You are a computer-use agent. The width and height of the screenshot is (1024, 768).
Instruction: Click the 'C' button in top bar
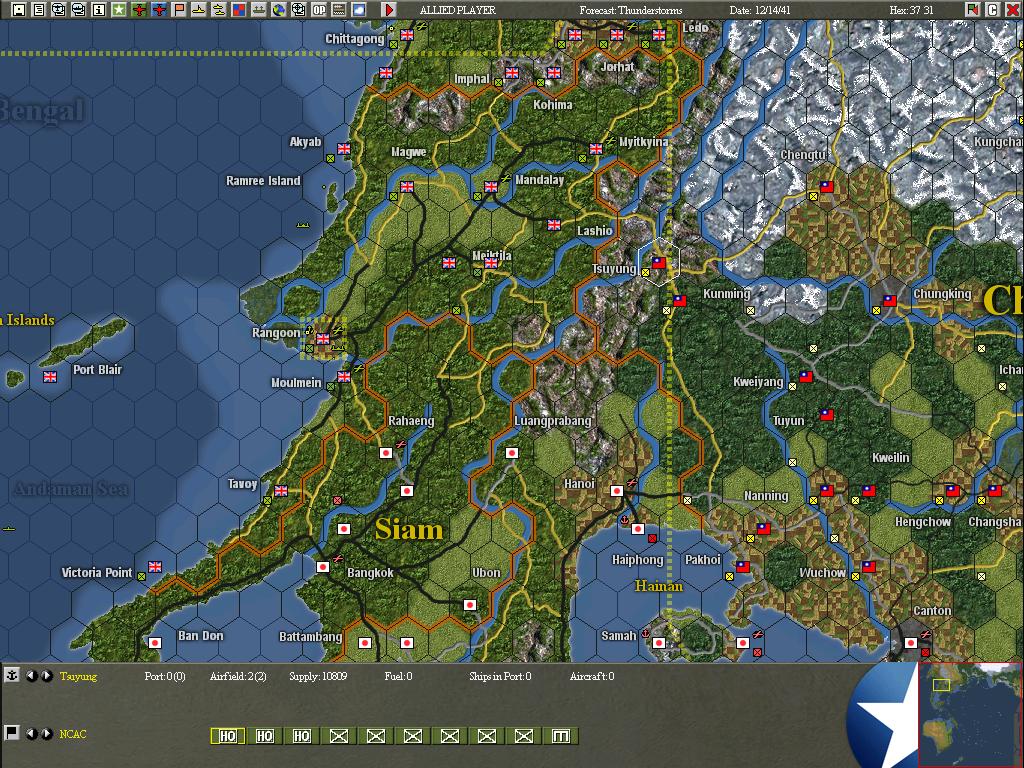(x=992, y=10)
